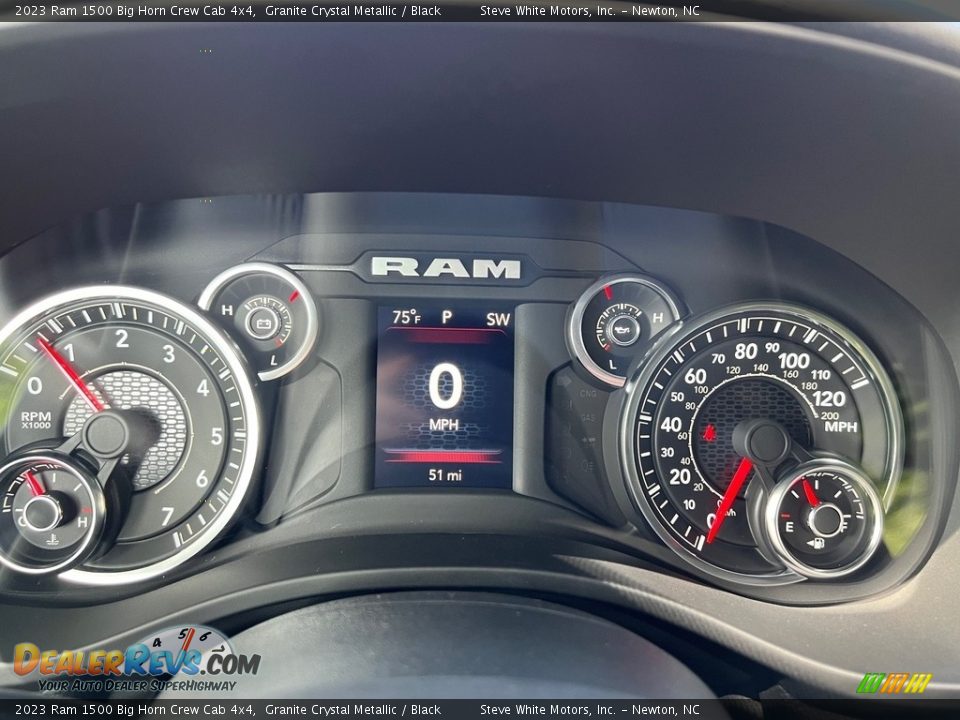The image size is (960, 720).
Task: Click the coolant temperature icon
Action: point(53,539)
